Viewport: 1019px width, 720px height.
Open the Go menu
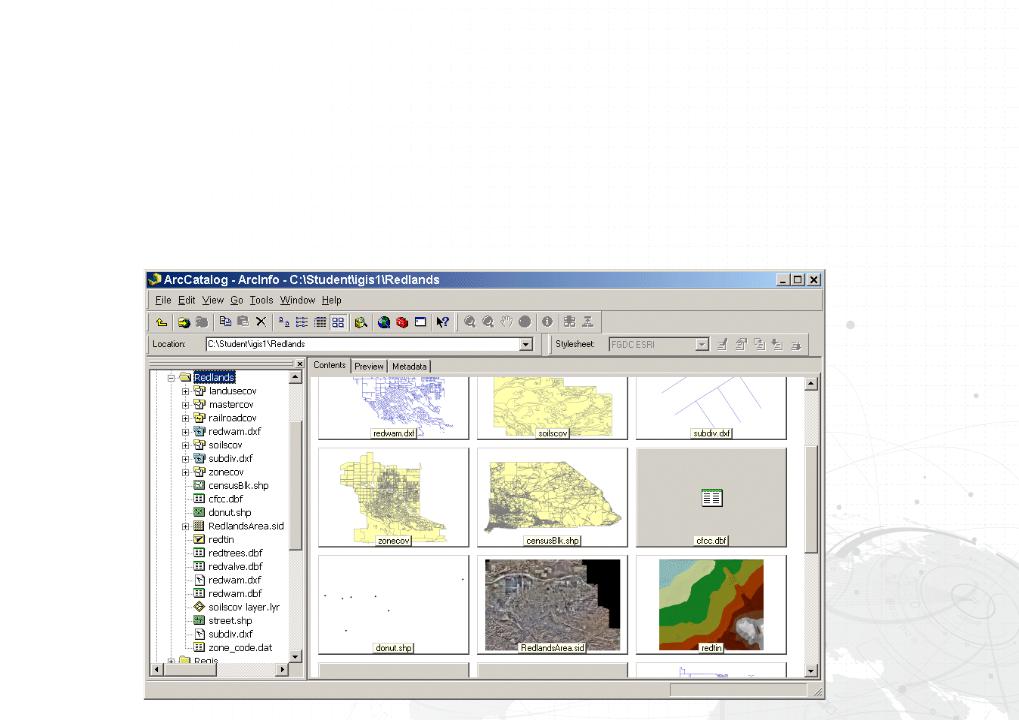pyautogui.click(x=237, y=300)
